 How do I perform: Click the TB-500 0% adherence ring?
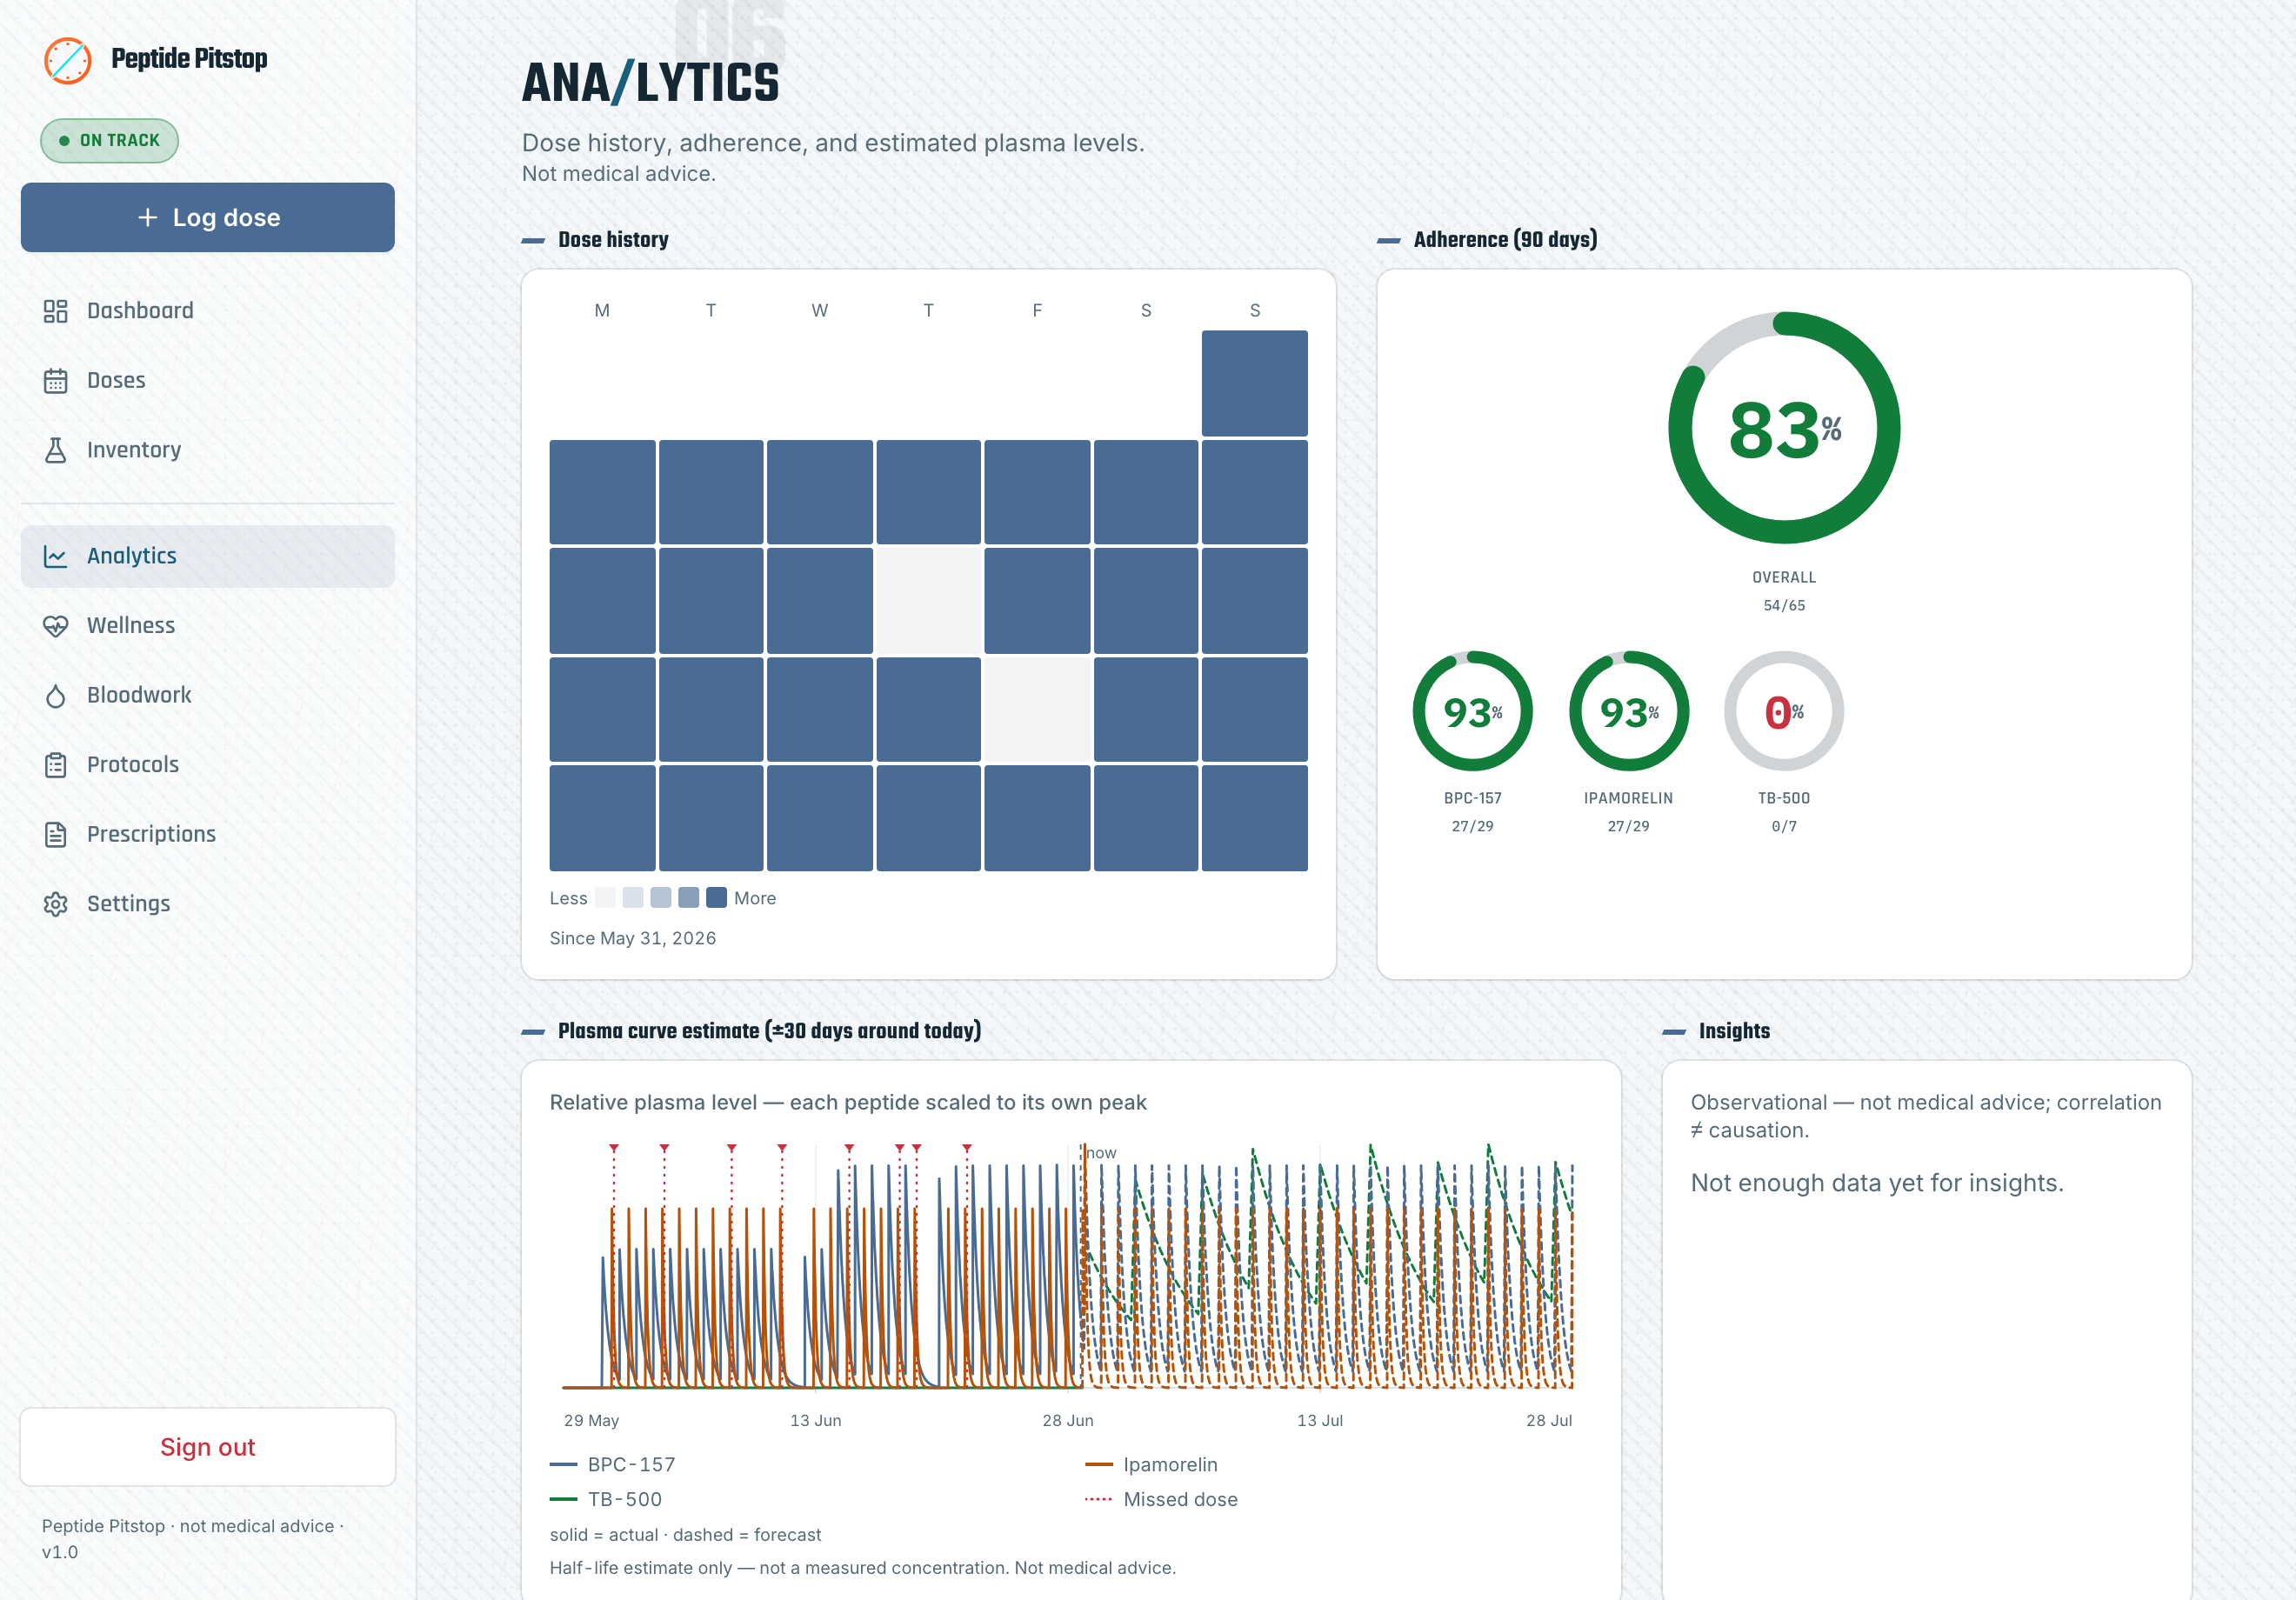coord(1784,712)
